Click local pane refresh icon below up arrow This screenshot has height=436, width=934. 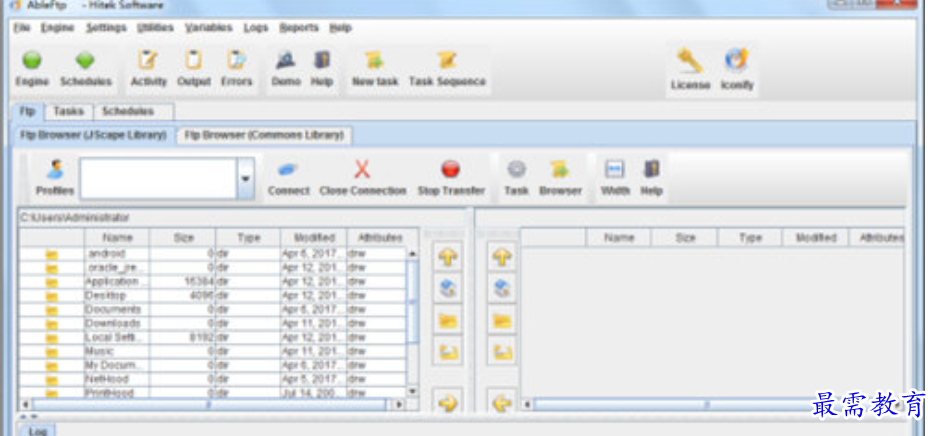[448, 289]
